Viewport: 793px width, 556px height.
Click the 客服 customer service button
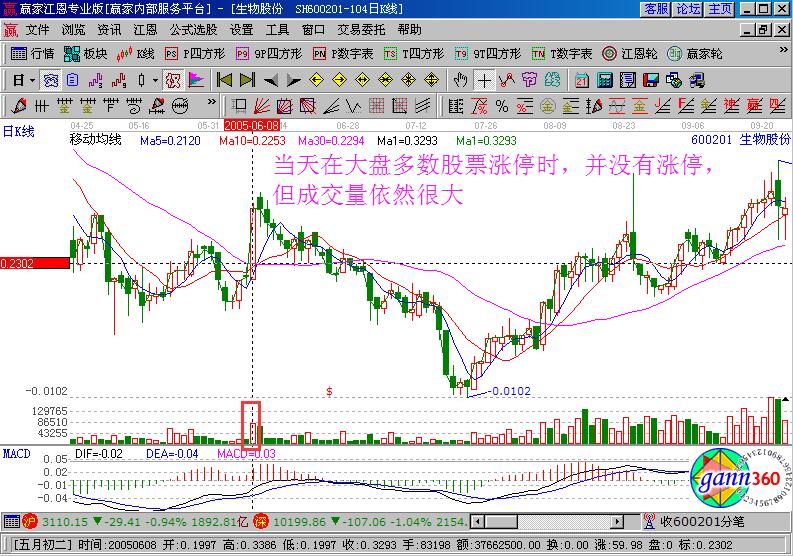coord(655,9)
